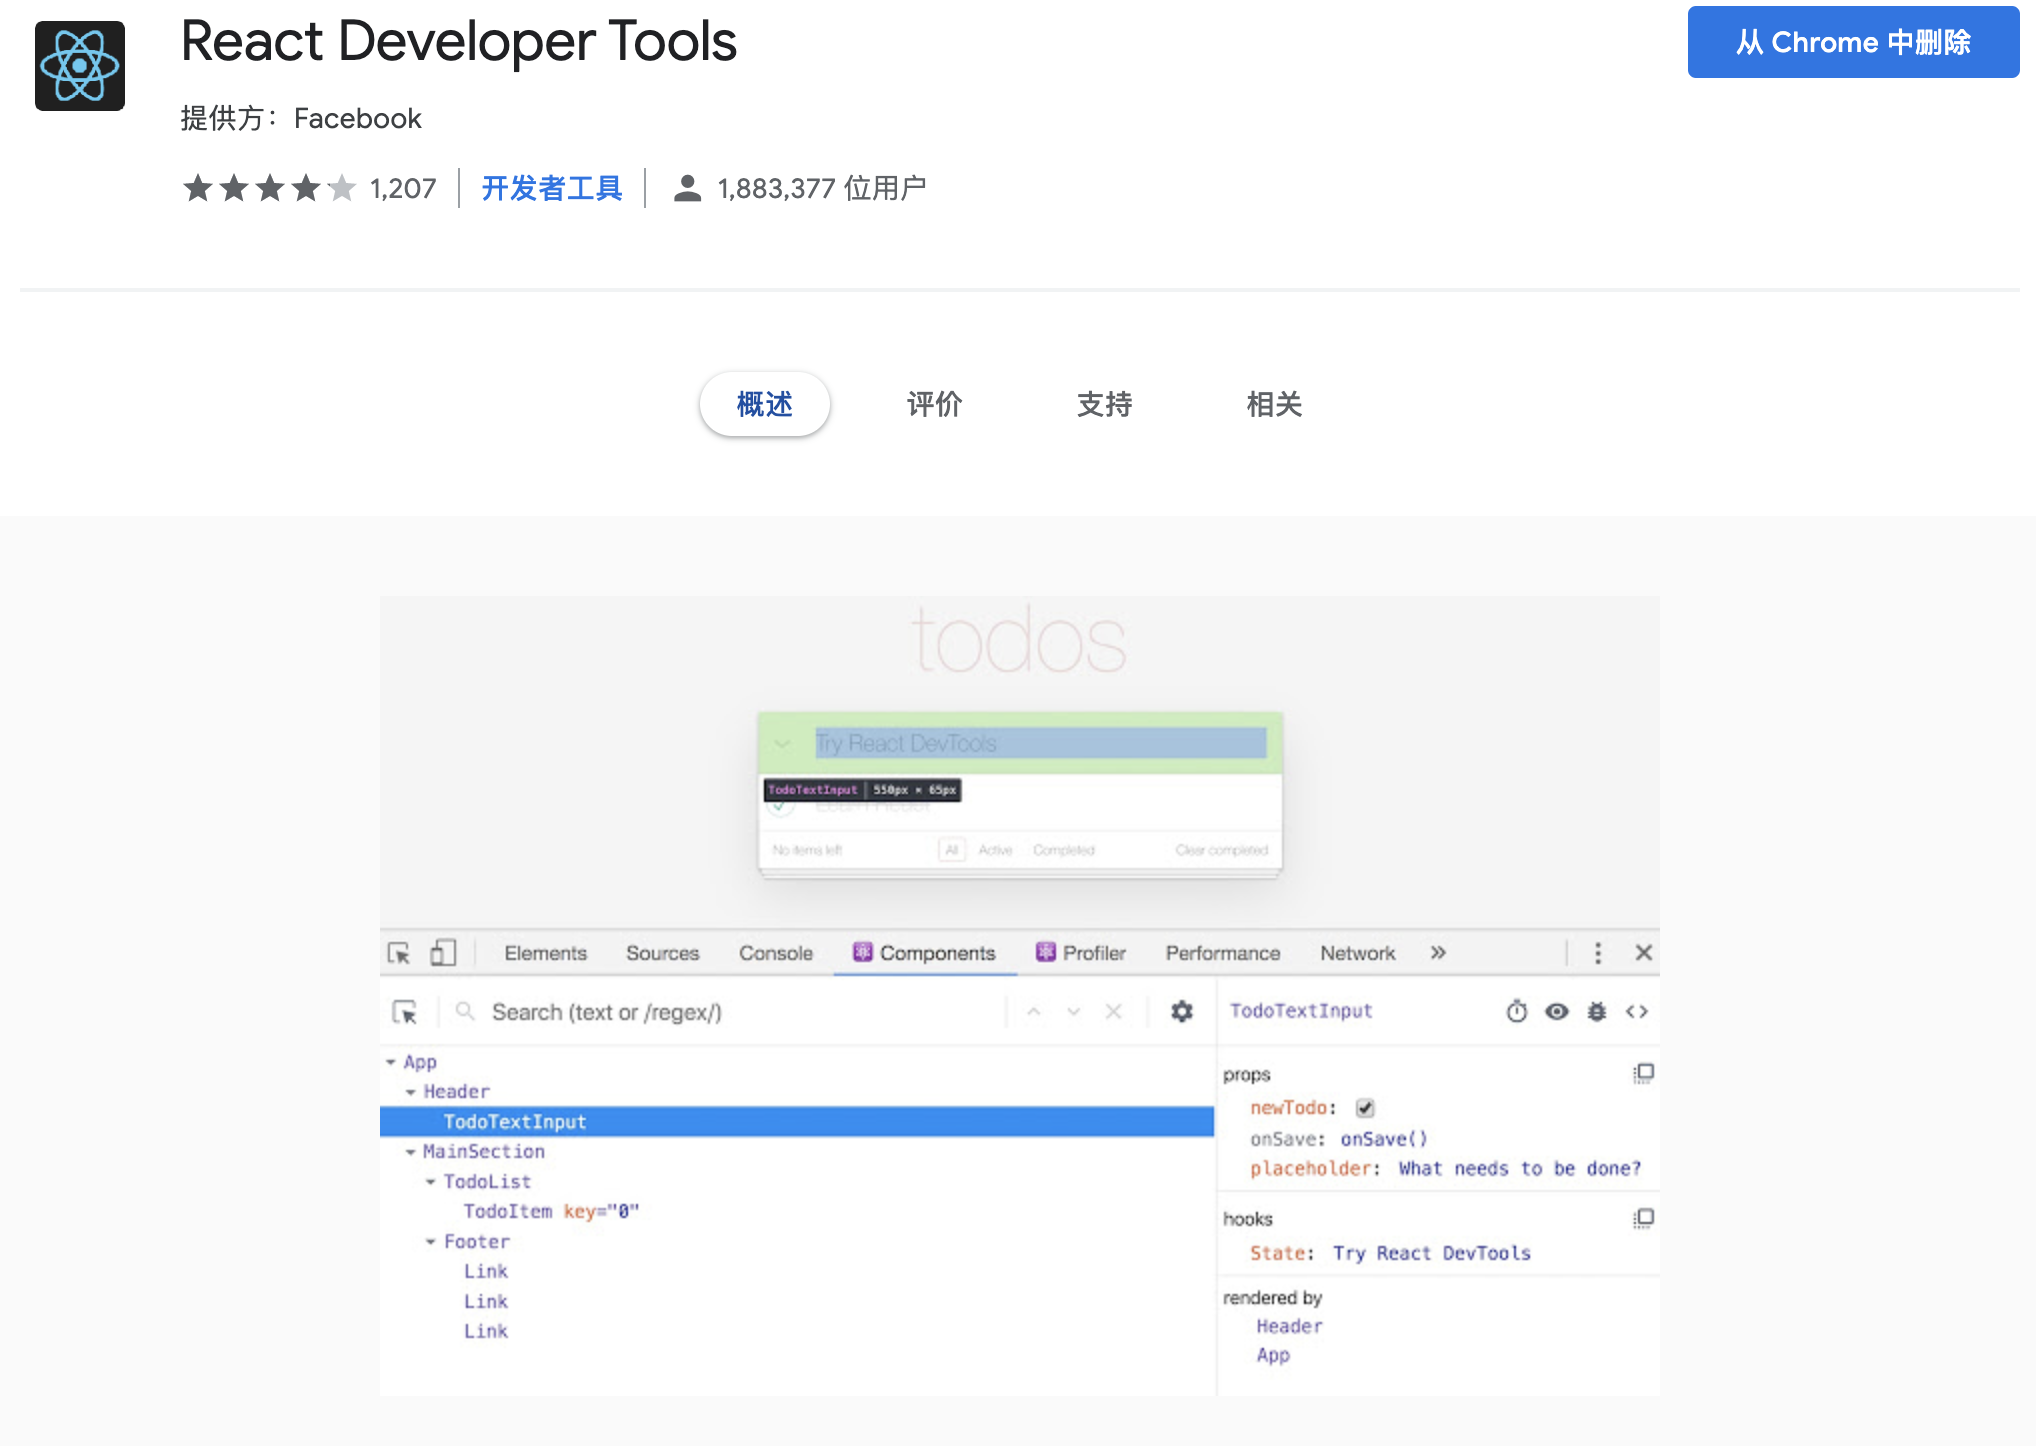
Task: Open Header in rendered by list
Action: (x=1289, y=1326)
